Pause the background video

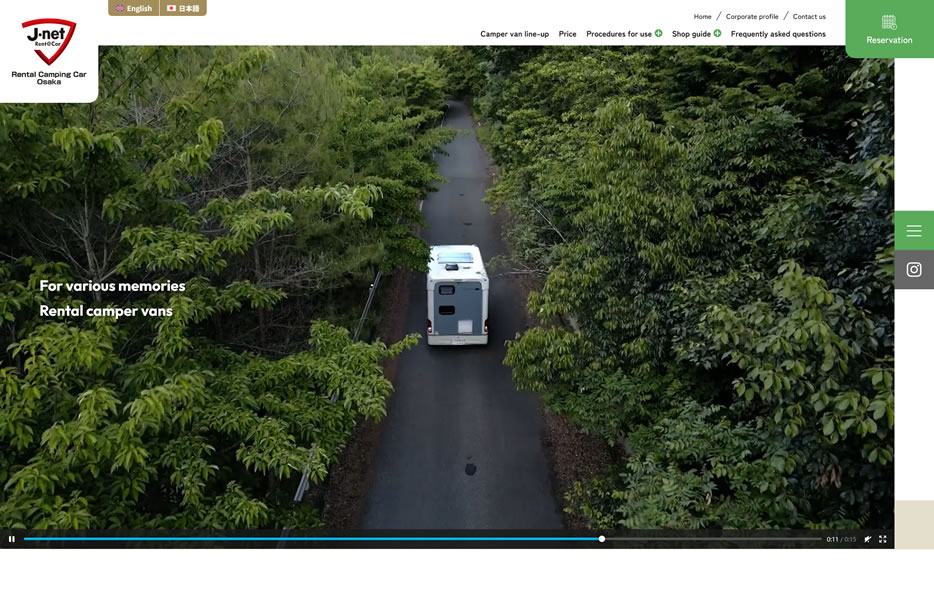tap(12, 539)
